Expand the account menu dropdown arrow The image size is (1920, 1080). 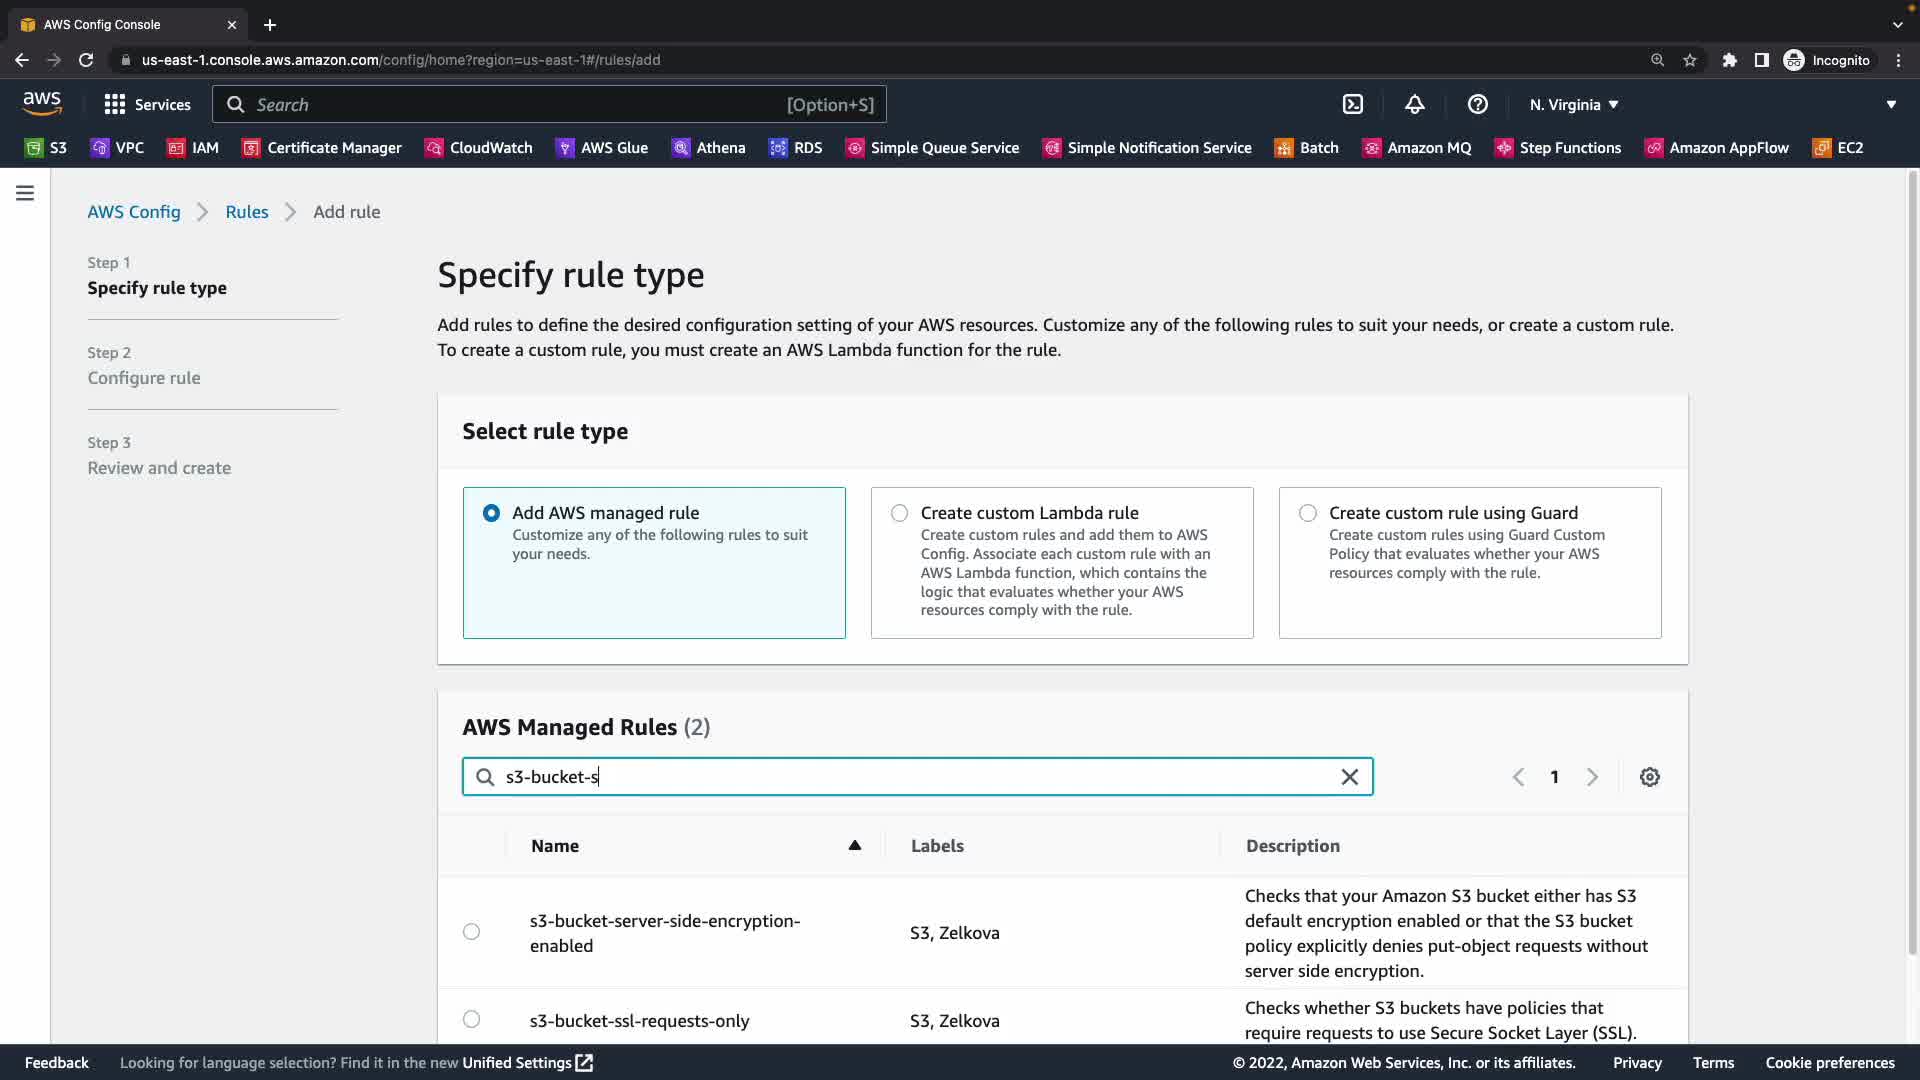pos(1890,104)
